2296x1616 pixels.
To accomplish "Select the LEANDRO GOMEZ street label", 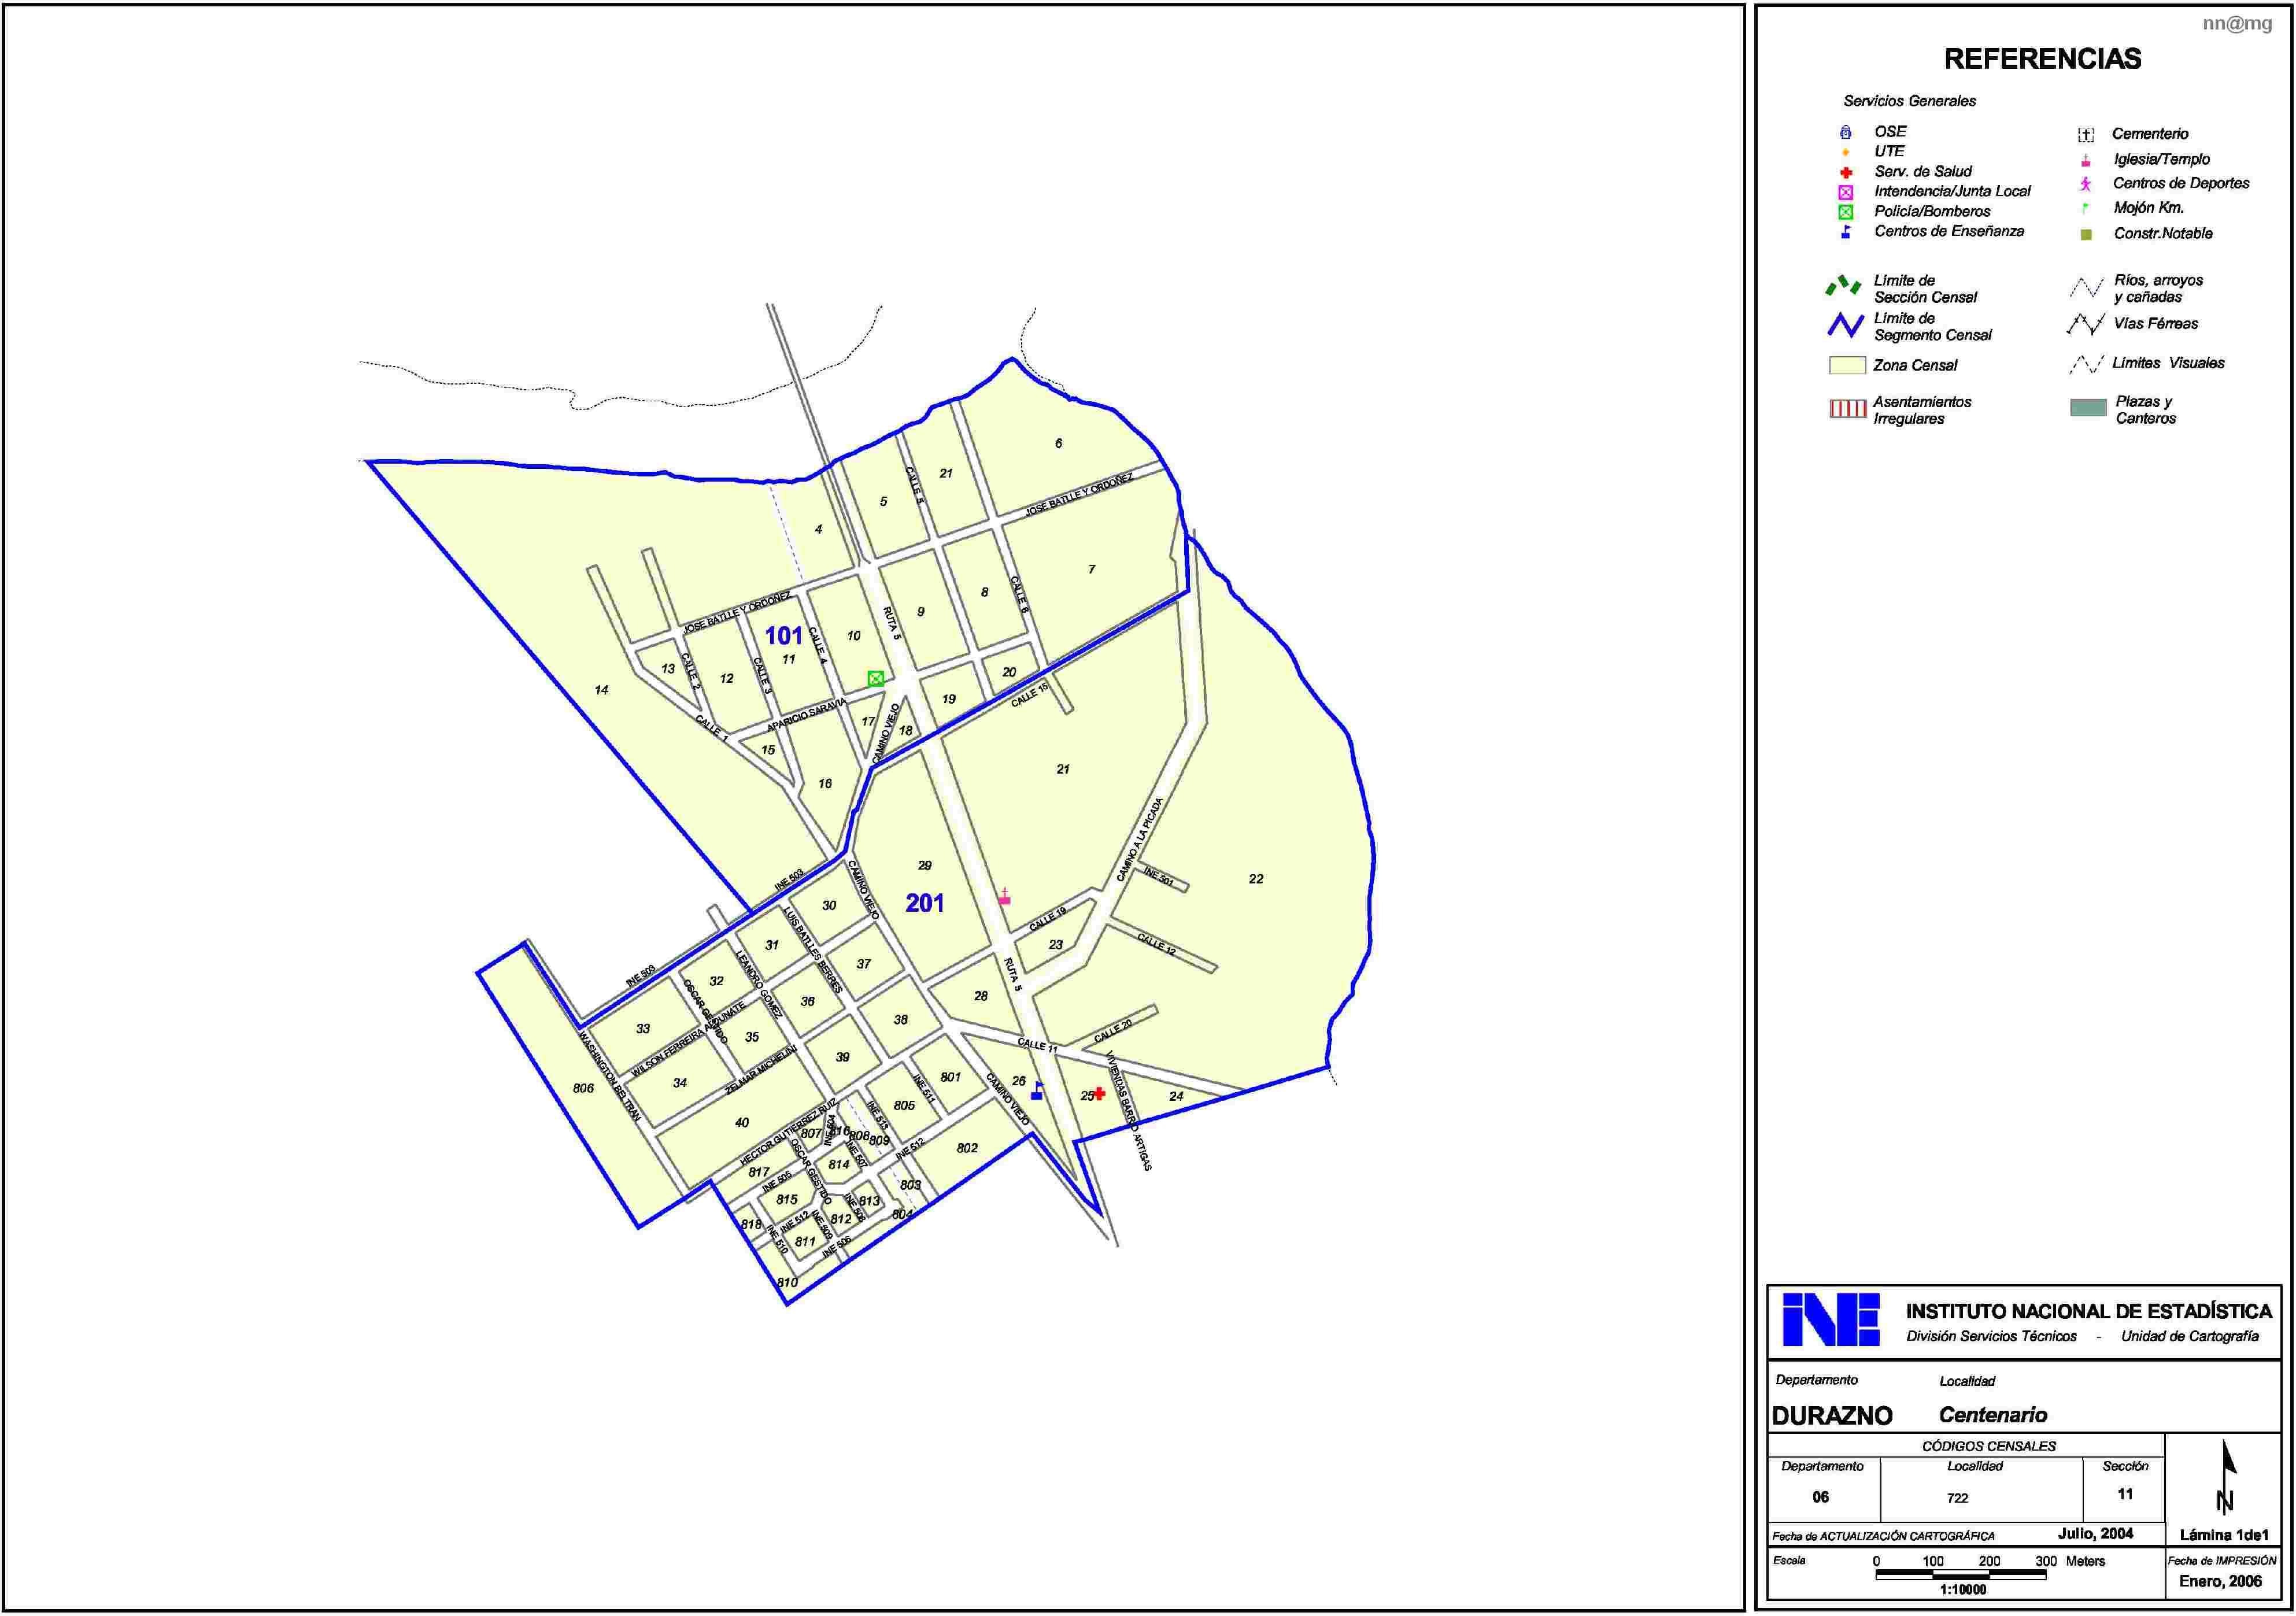I will (x=759, y=984).
